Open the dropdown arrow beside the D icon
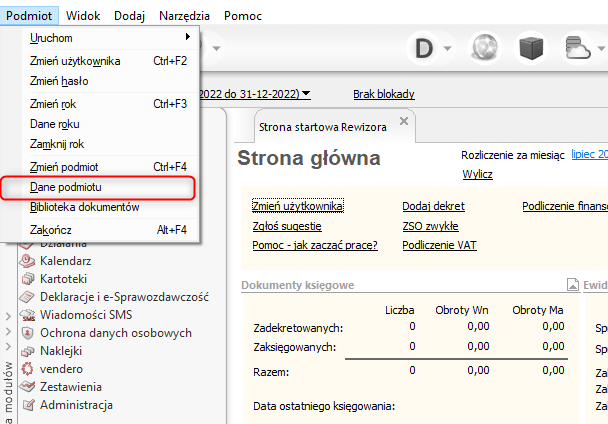Image resolution: width=608 pixels, height=424 pixels. click(448, 49)
